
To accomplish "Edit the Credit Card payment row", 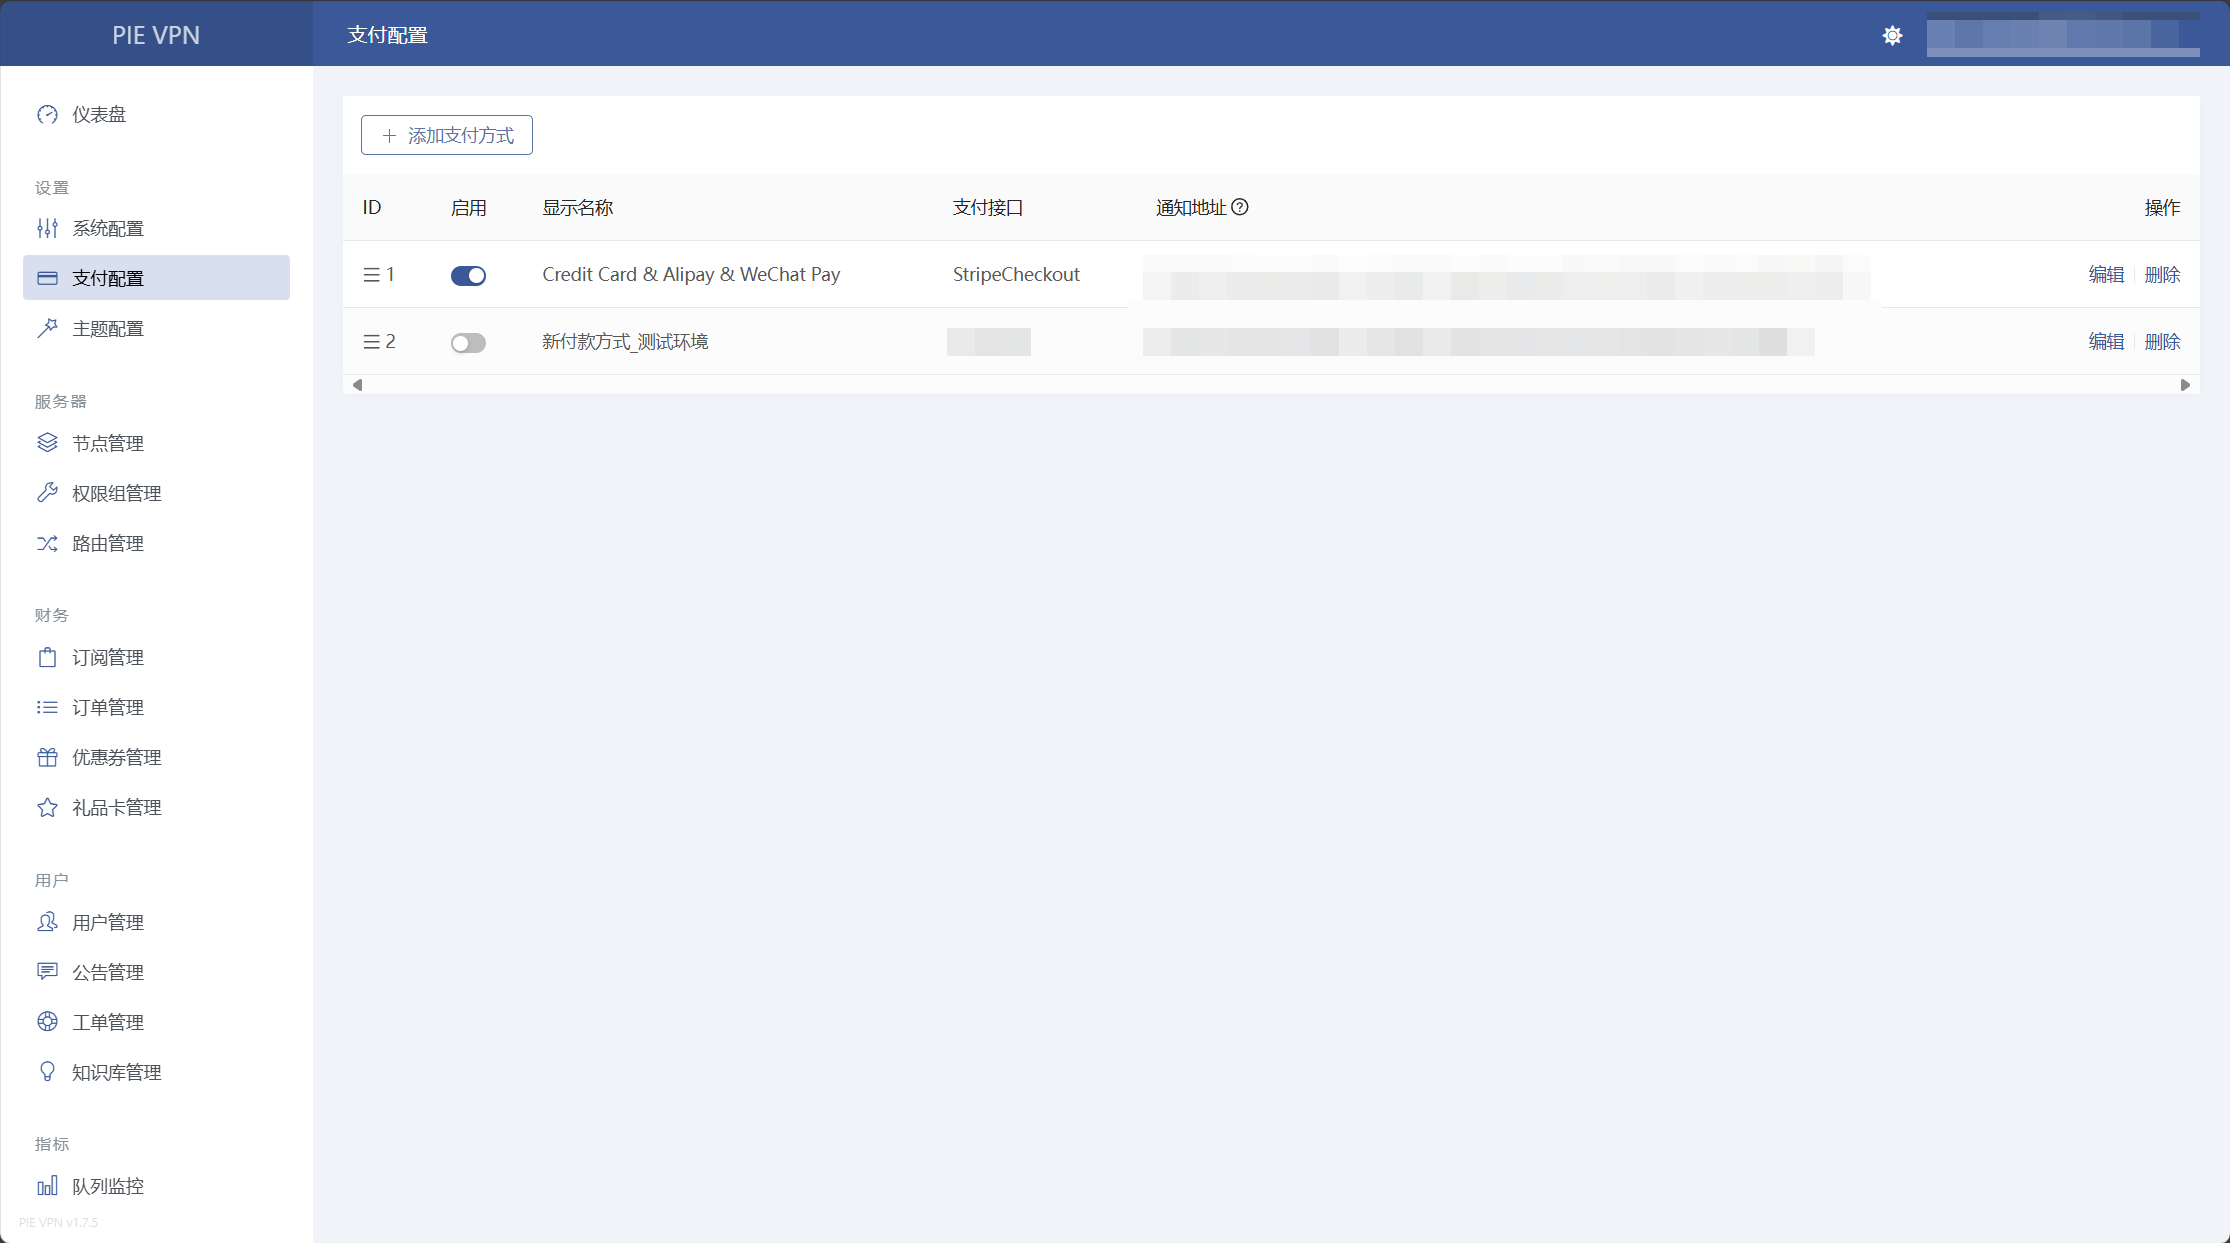I will [x=2106, y=275].
